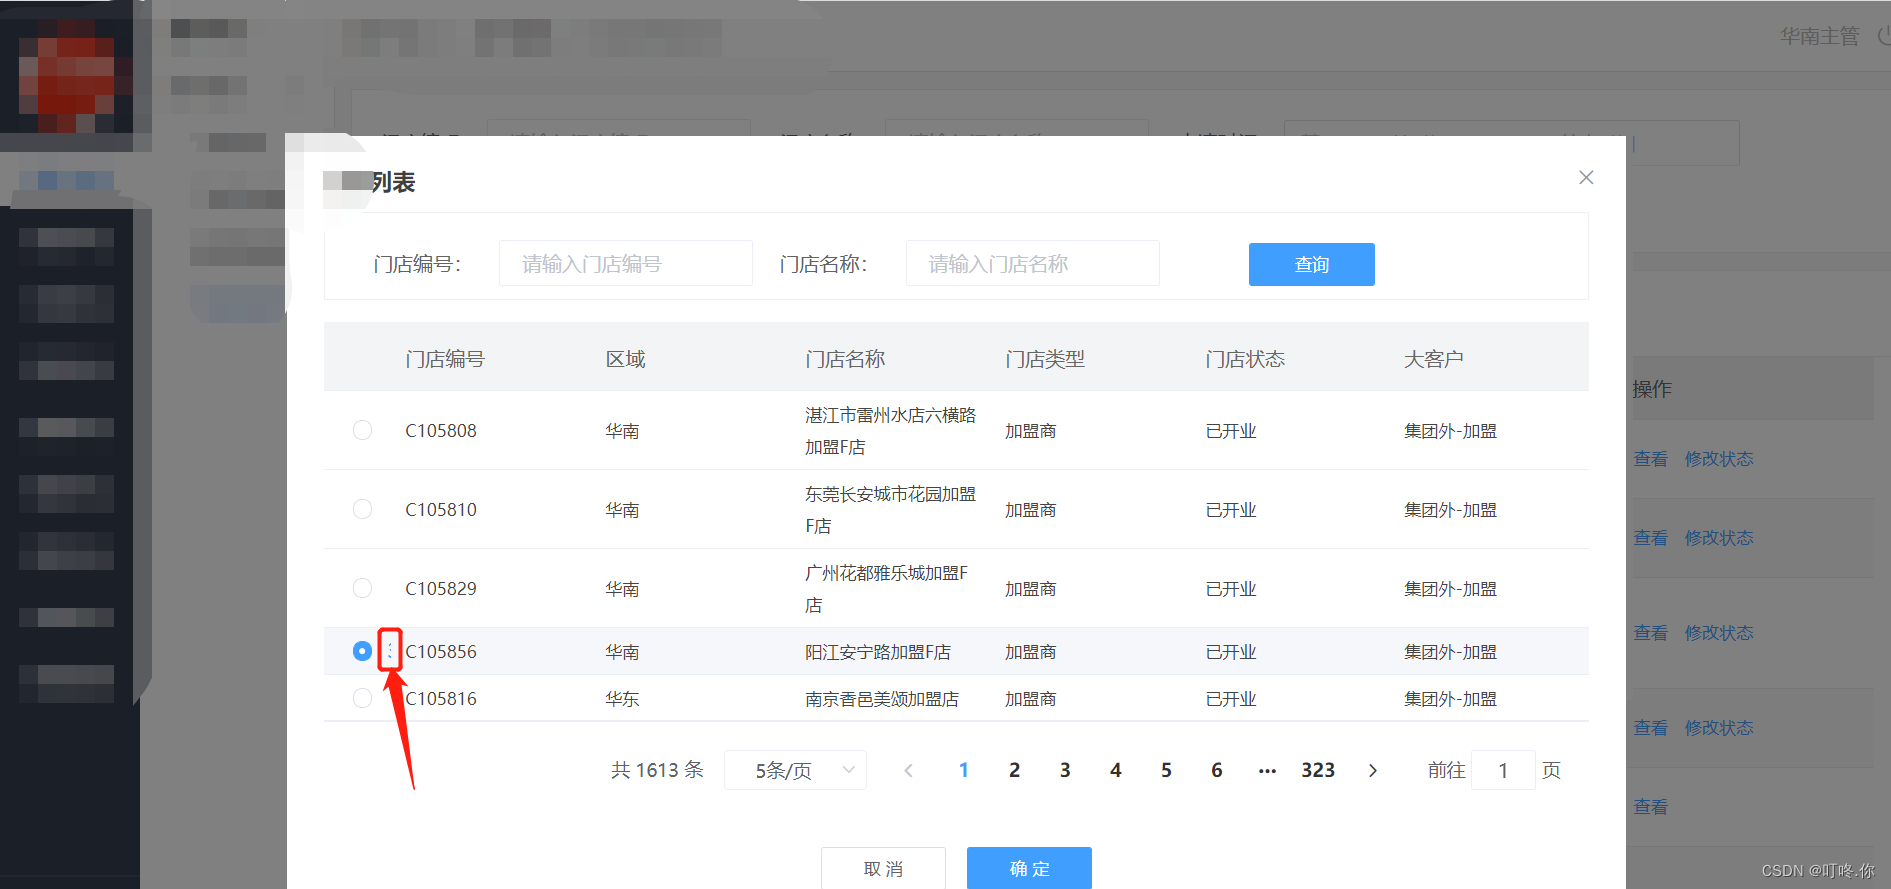Viewport: 1891px width, 889px height.
Task: Click the 大客户 column header
Action: (1434, 359)
